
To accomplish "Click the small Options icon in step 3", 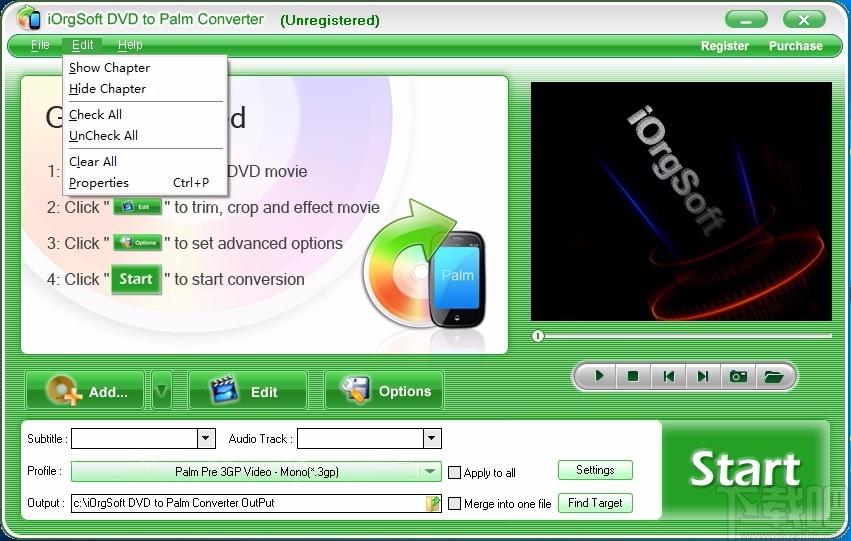I will click(138, 243).
